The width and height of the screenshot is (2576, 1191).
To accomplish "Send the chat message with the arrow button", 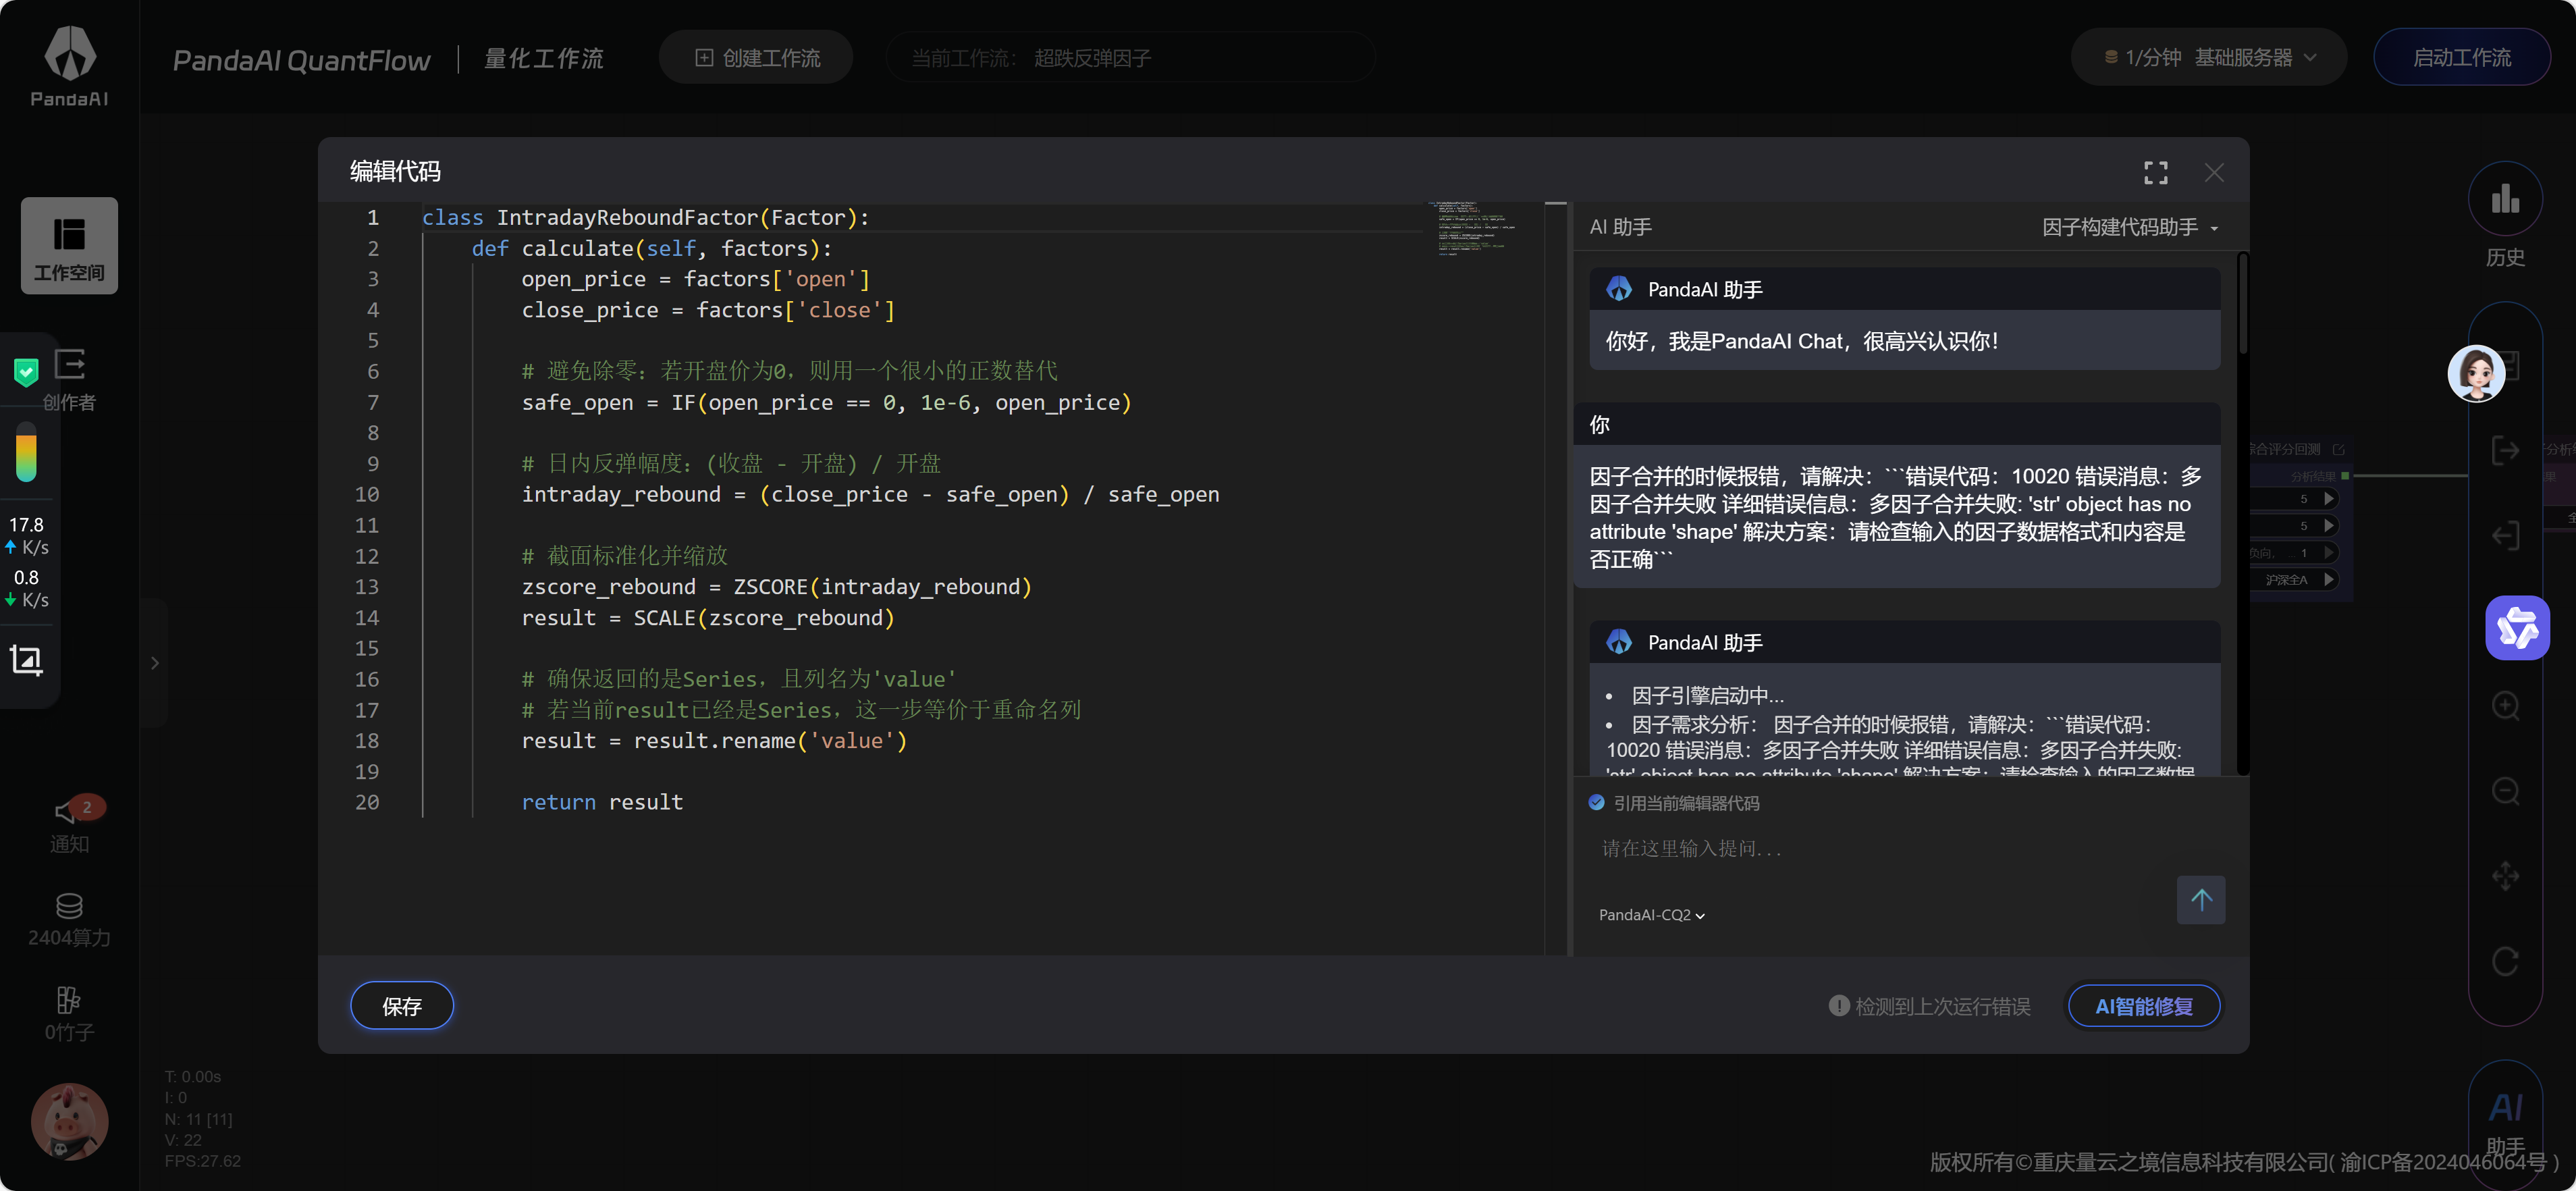I will [x=2201, y=900].
